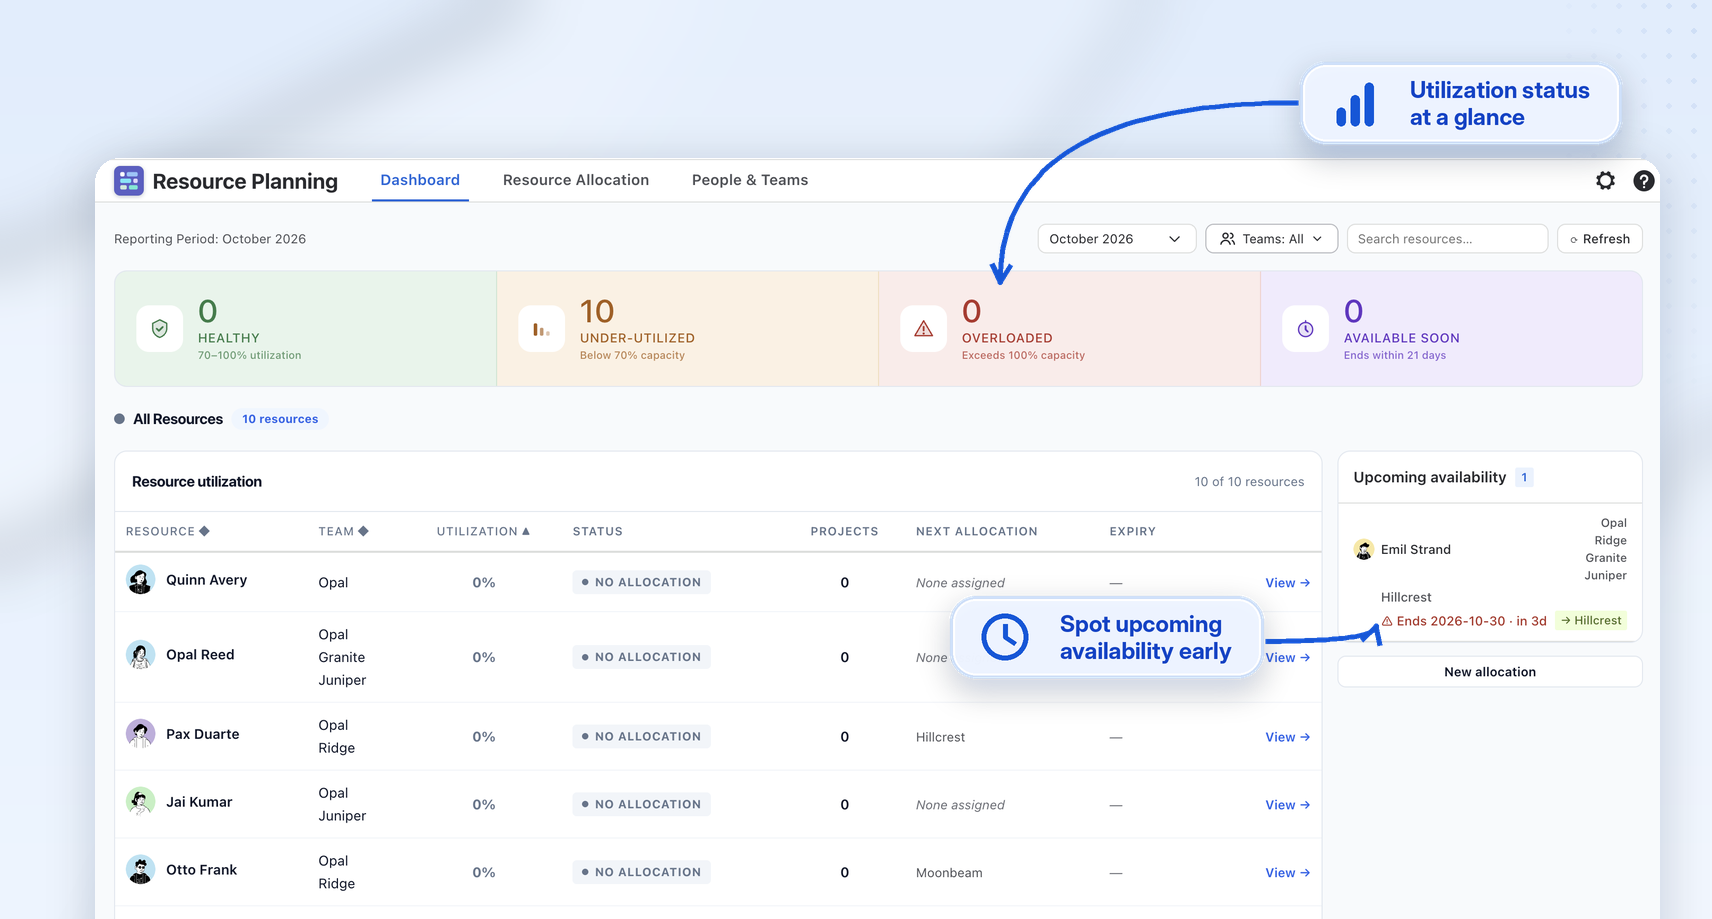This screenshot has height=919, width=1712.
Task: Click the Search resources input field
Action: click(1447, 239)
